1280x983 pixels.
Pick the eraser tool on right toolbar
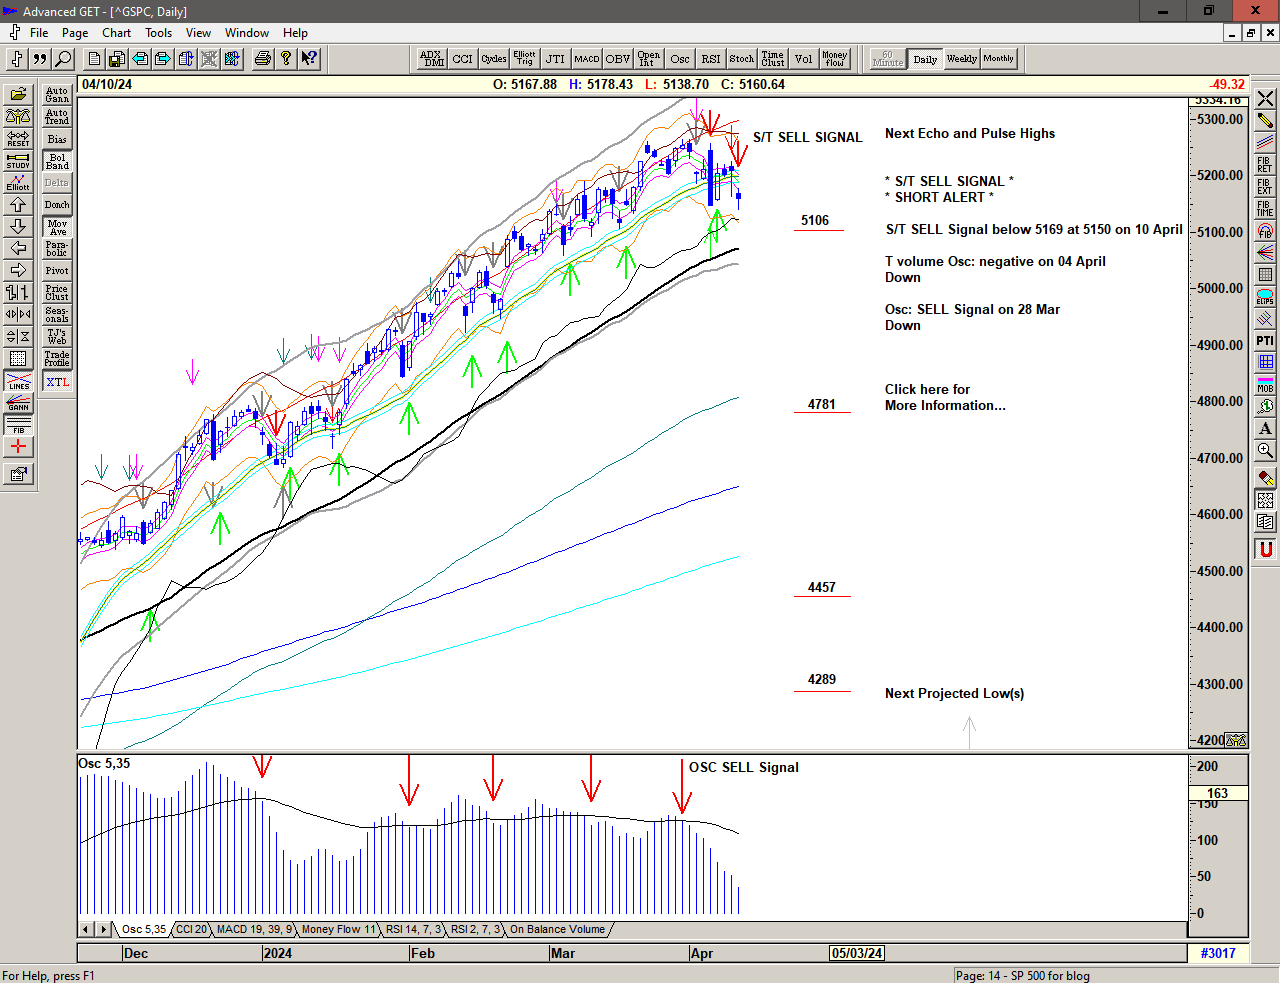pyautogui.click(x=1265, y=477)
